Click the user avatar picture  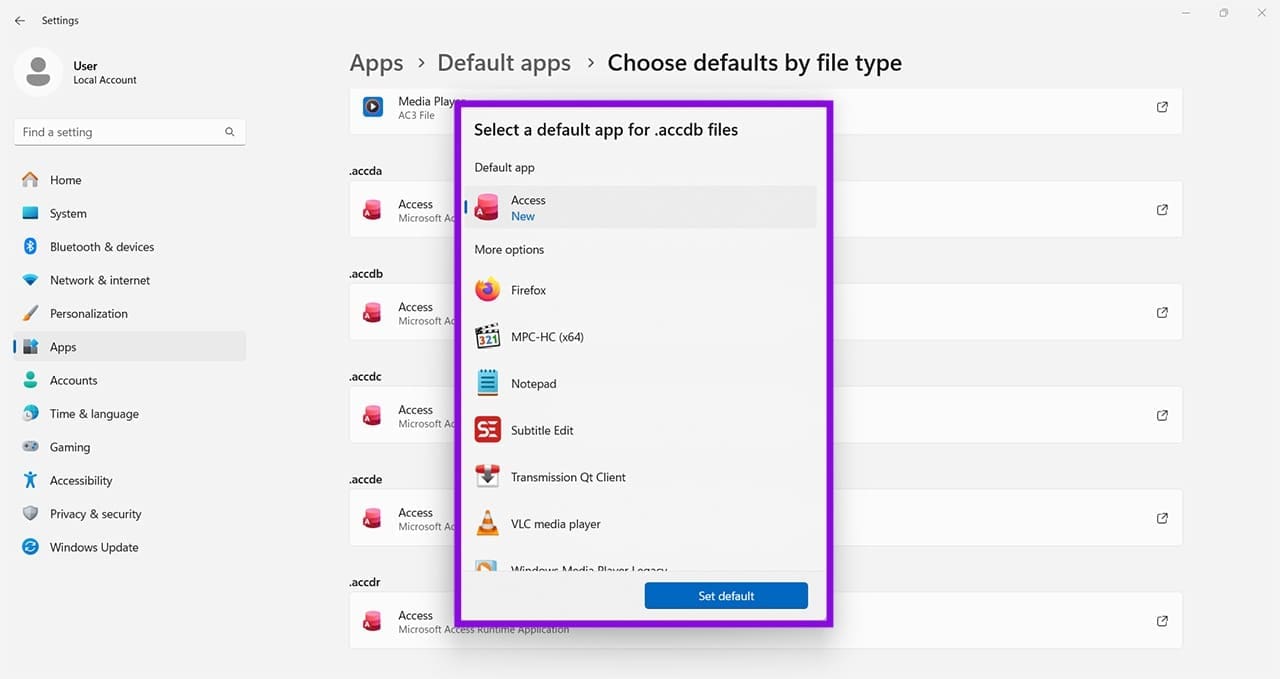[39, 72]
